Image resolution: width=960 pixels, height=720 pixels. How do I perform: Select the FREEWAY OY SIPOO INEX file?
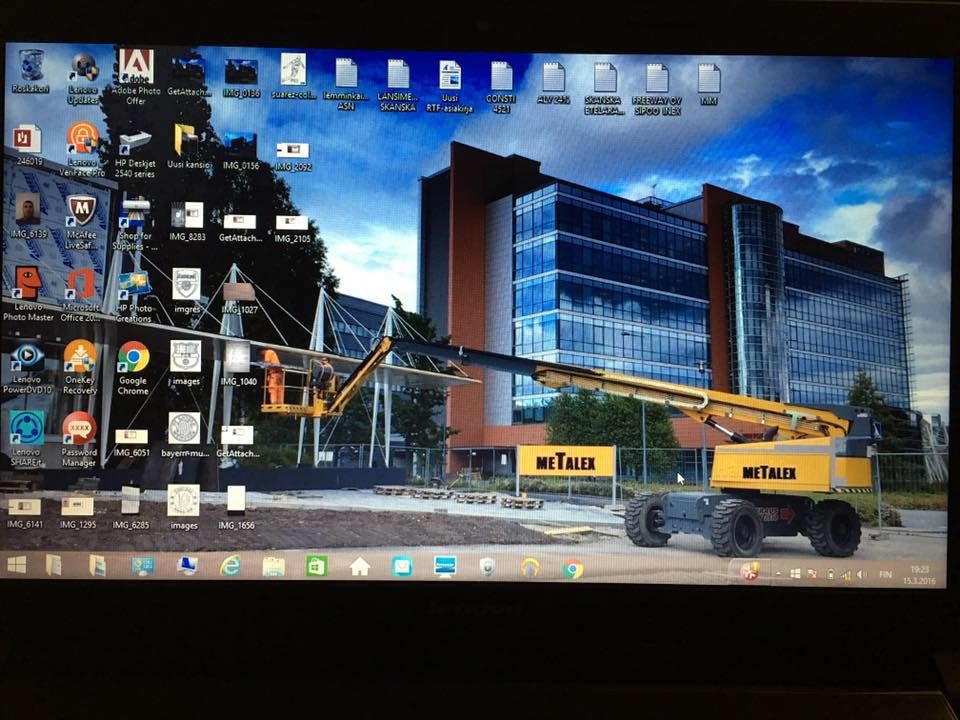click(x=657, y=89)
